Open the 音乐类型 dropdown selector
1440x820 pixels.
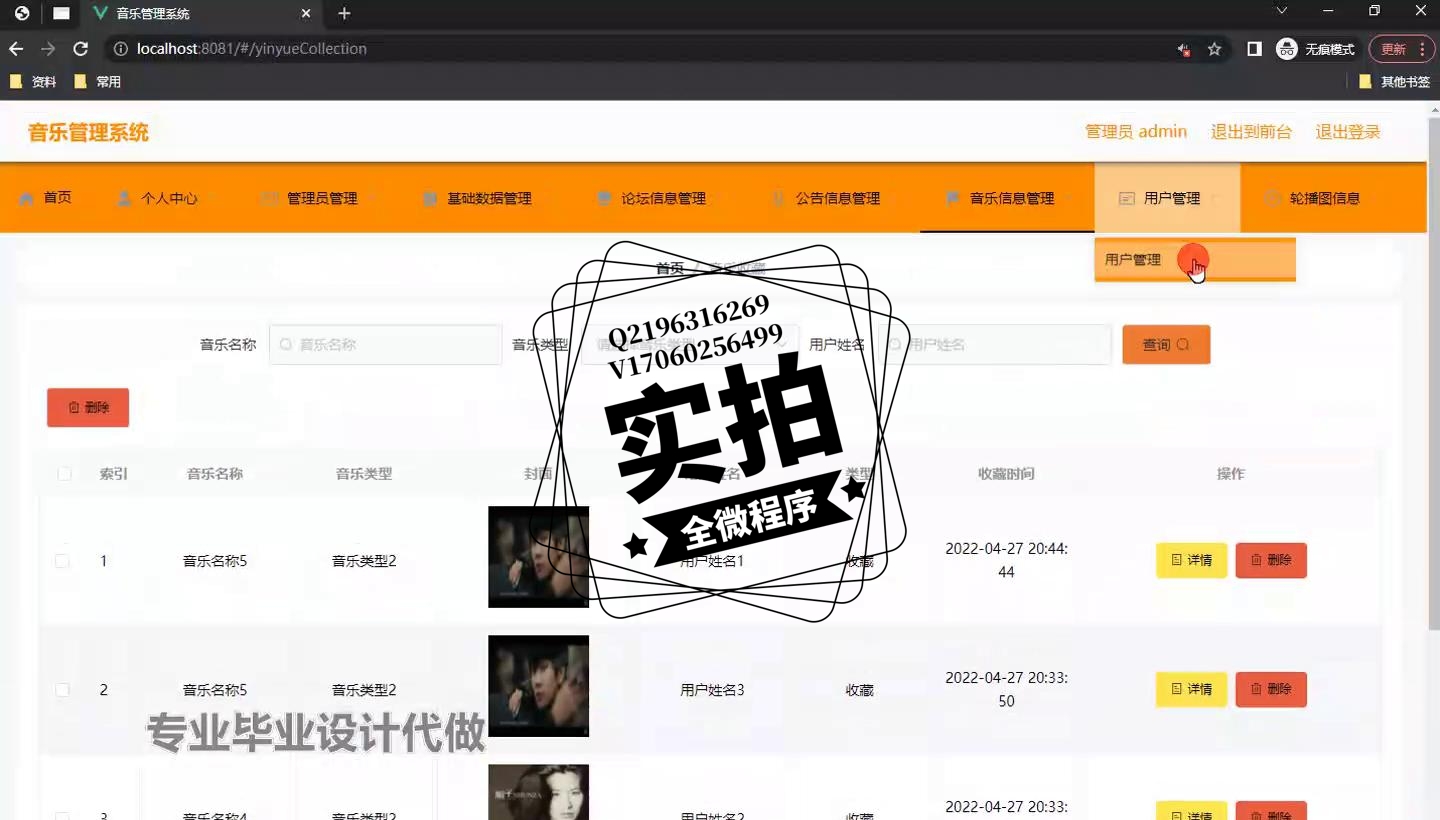point(690,344)
